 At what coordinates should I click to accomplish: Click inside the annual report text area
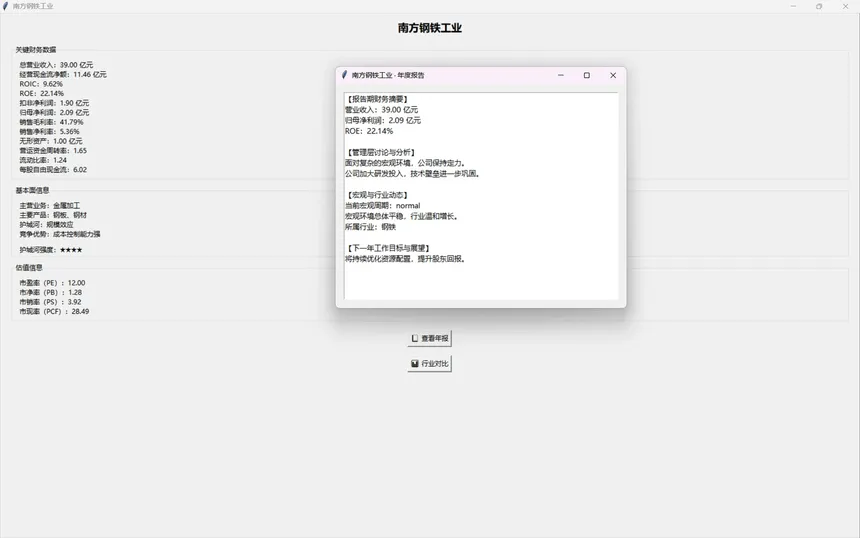click(481, 196)
